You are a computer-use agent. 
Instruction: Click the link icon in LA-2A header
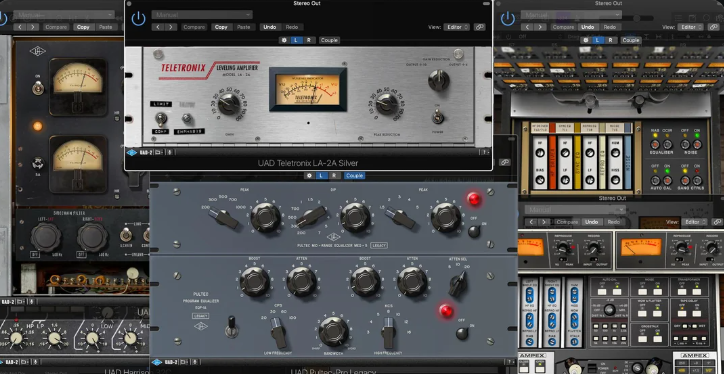[480, 27]
